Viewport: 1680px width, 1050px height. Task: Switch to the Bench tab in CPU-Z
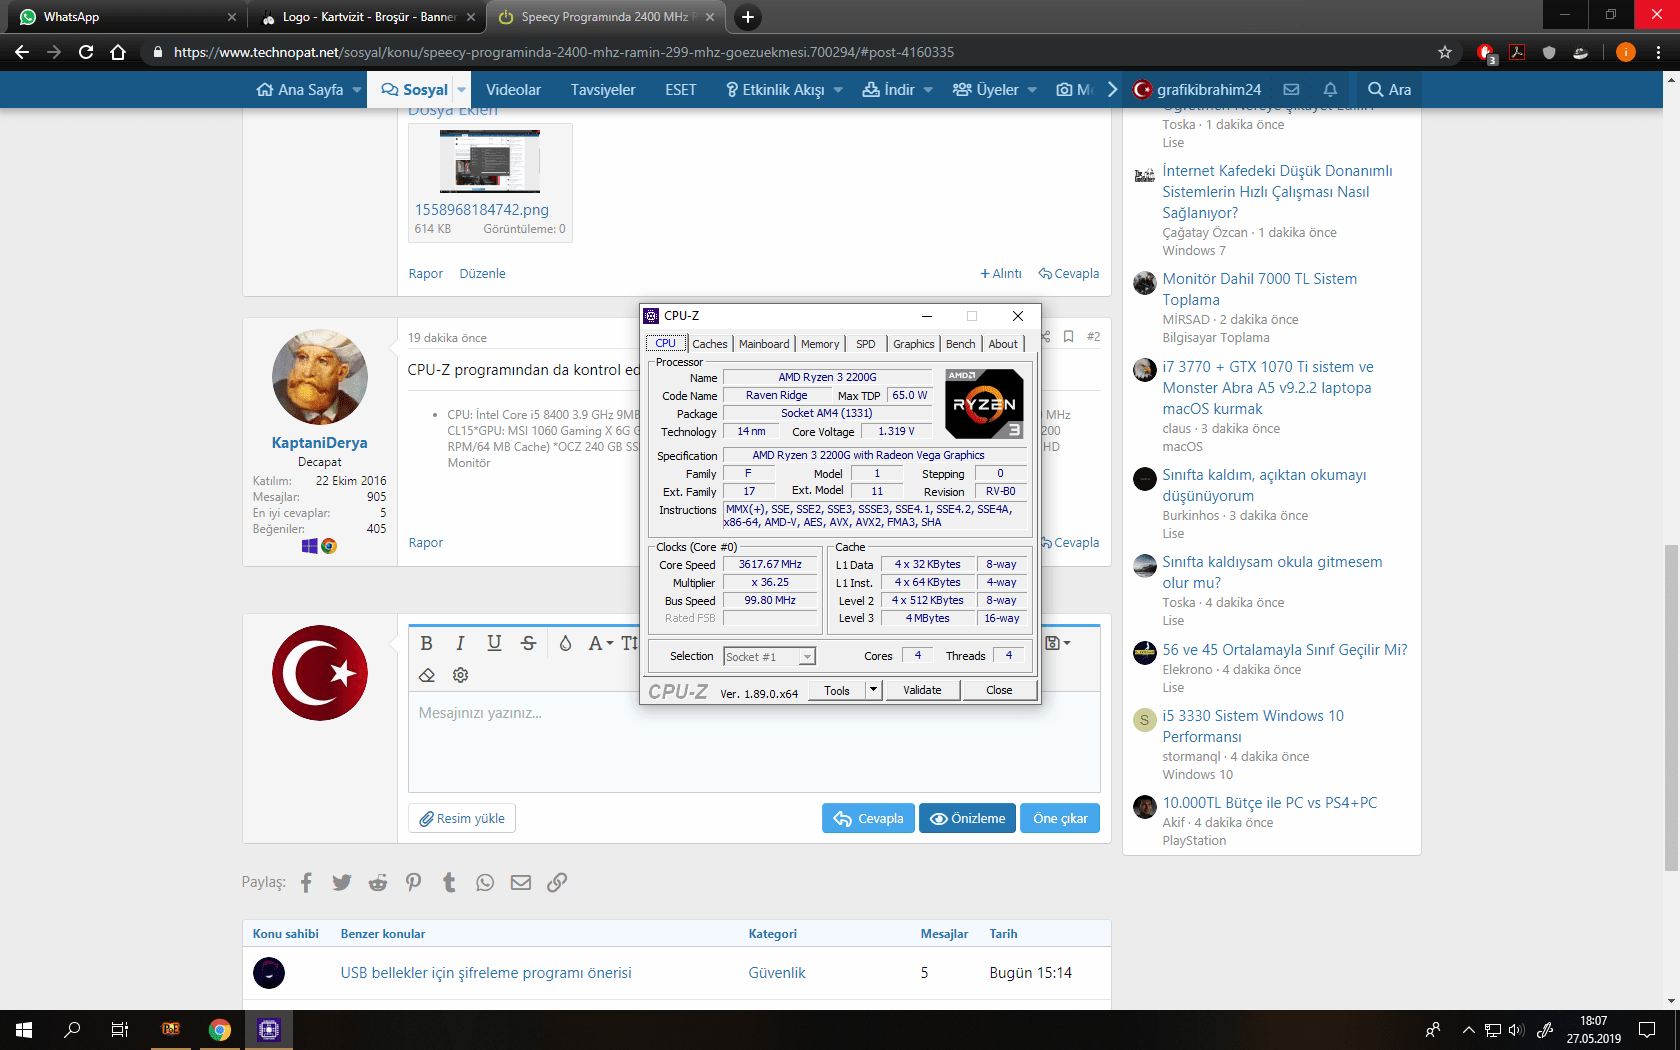[x=960, y=344]
